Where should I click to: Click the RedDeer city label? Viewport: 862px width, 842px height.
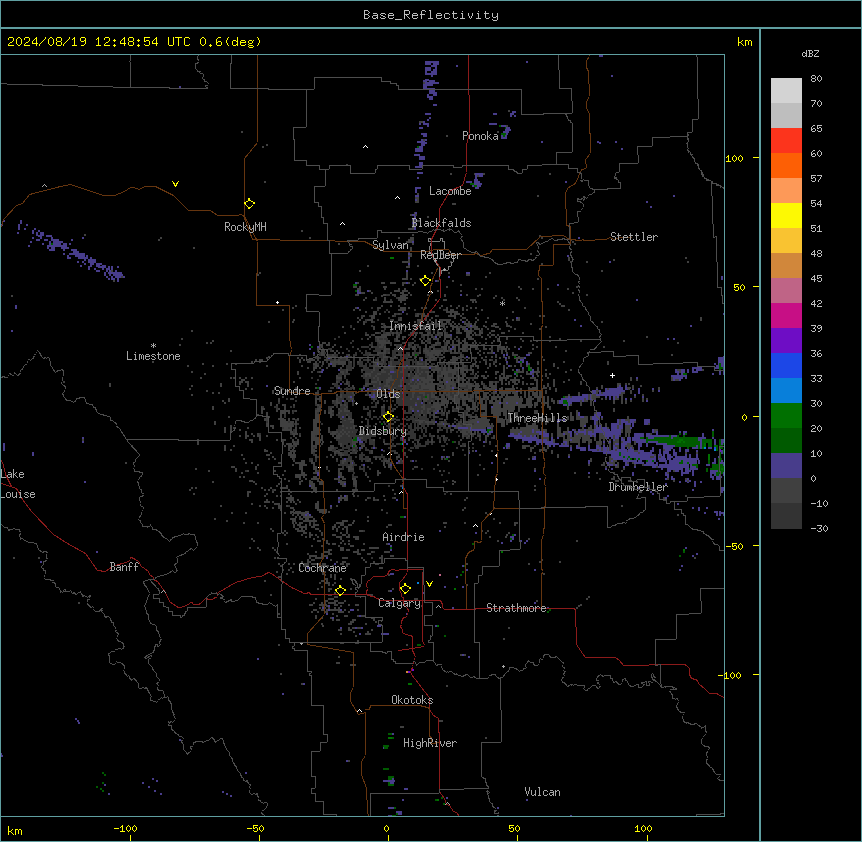[x=440, y=255]
